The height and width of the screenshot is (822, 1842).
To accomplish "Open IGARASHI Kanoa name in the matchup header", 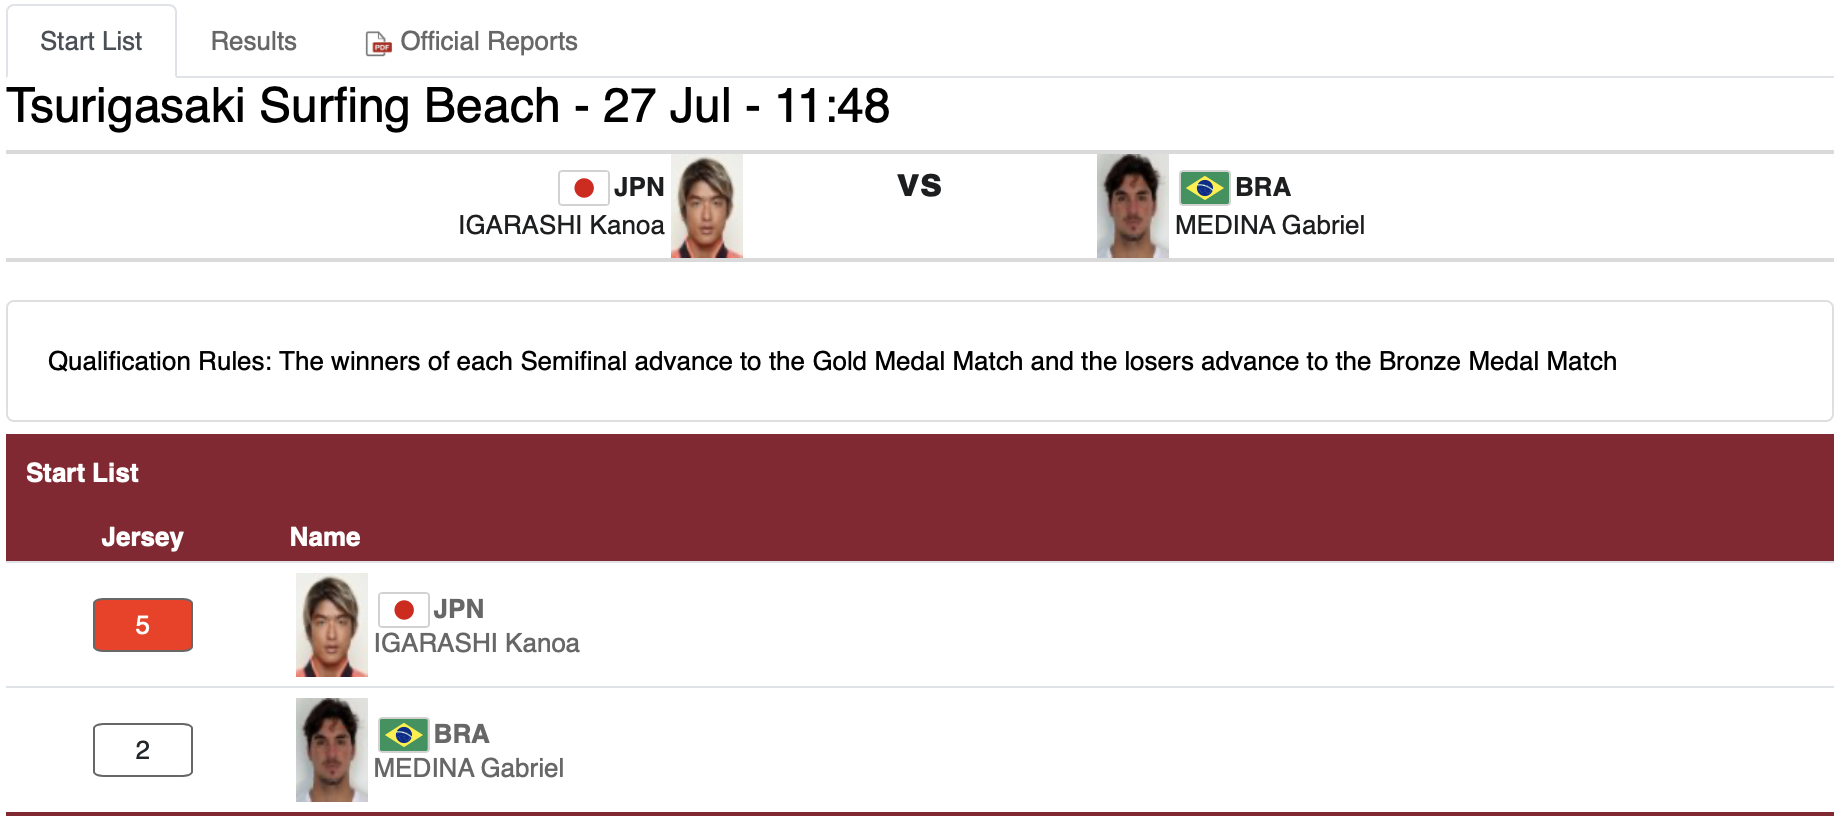I will coord(561,225).
